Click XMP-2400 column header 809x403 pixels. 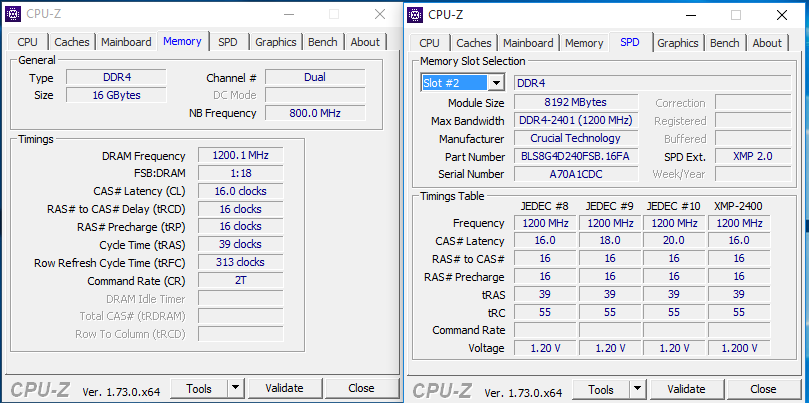click(738, 206)
